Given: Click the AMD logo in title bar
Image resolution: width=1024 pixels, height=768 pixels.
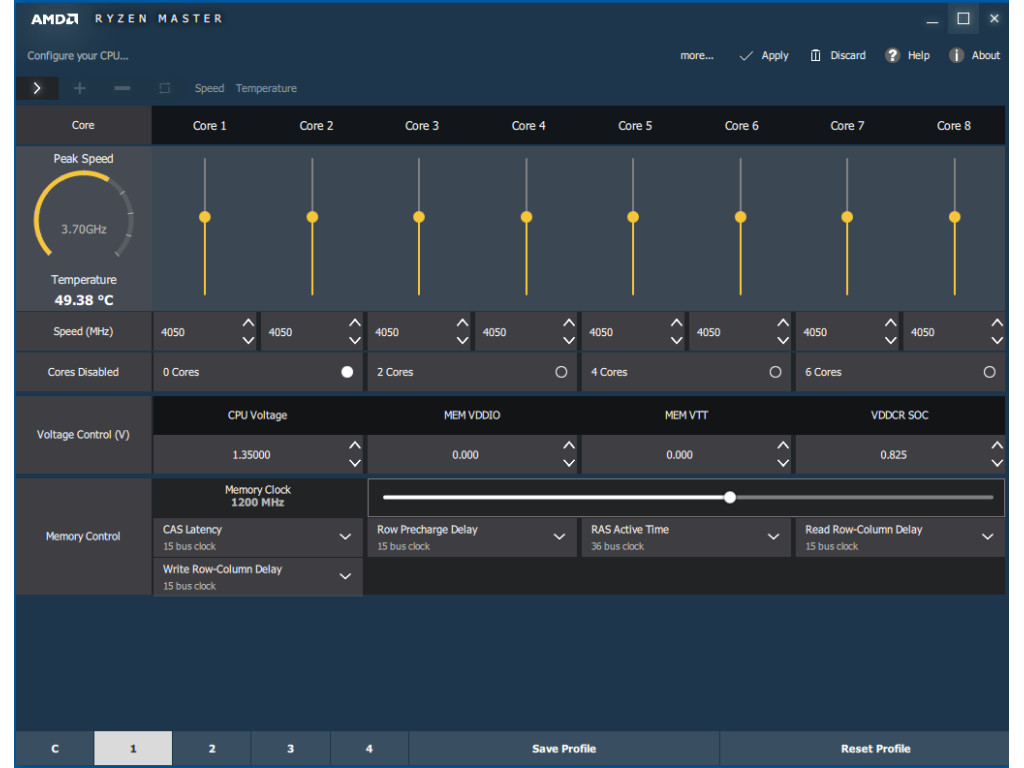Looking at the screenshot, I should [55, 19].
